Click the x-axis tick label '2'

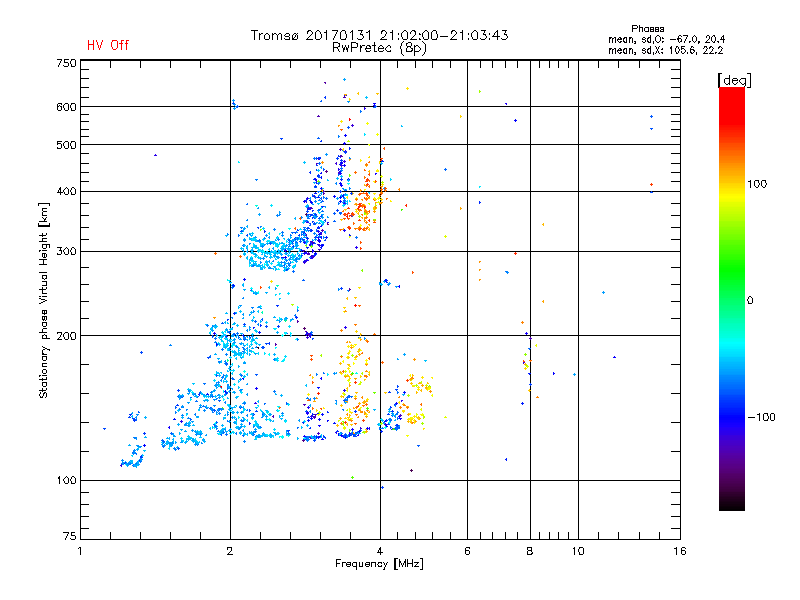coord(230,551)
